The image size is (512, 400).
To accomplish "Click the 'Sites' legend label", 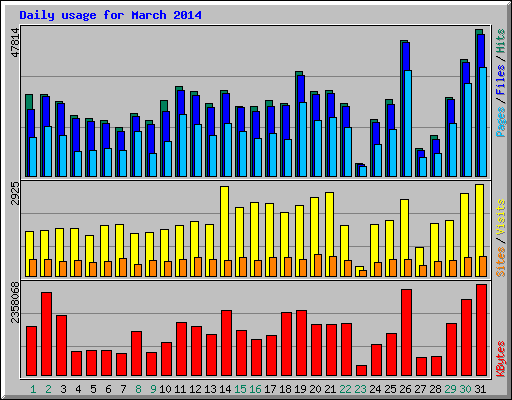I will (500, 262).
